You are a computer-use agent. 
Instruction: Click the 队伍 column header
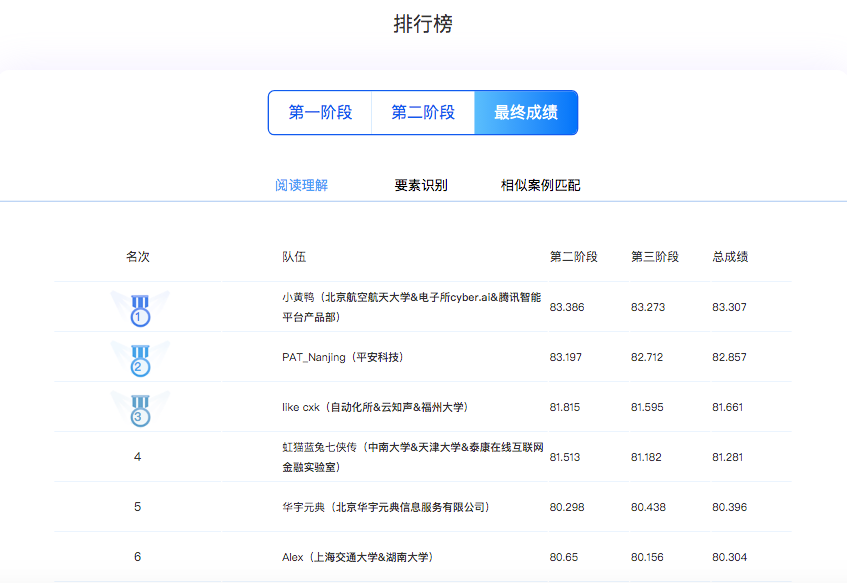(294, 257)
